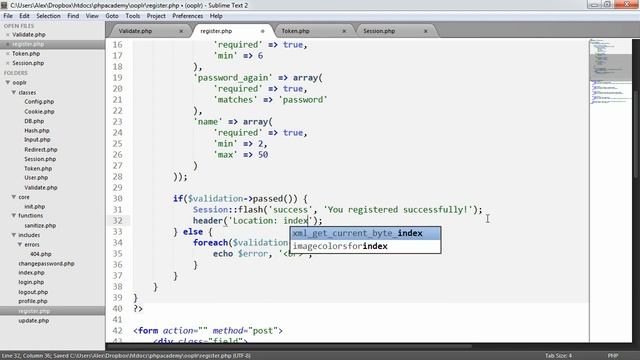Open the Edit menu
Image resolution: width=640 pixels, height=360 pixels.
[24, 16]
